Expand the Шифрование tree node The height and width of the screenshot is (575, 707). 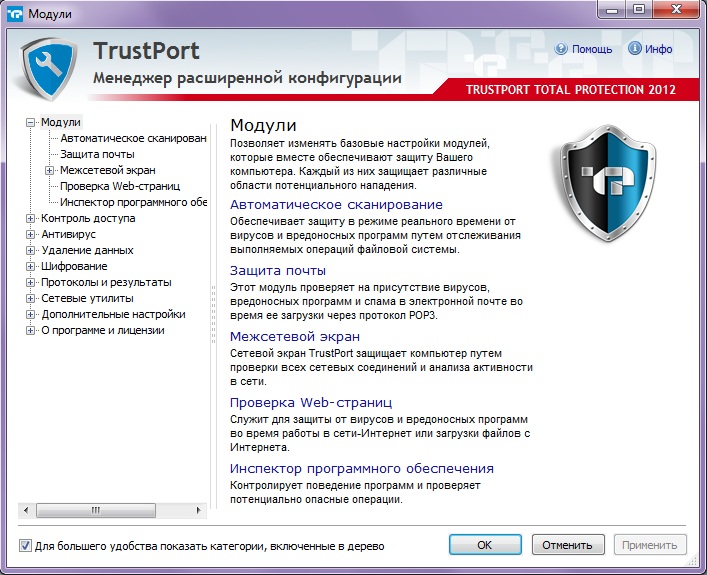pos(30,267)
